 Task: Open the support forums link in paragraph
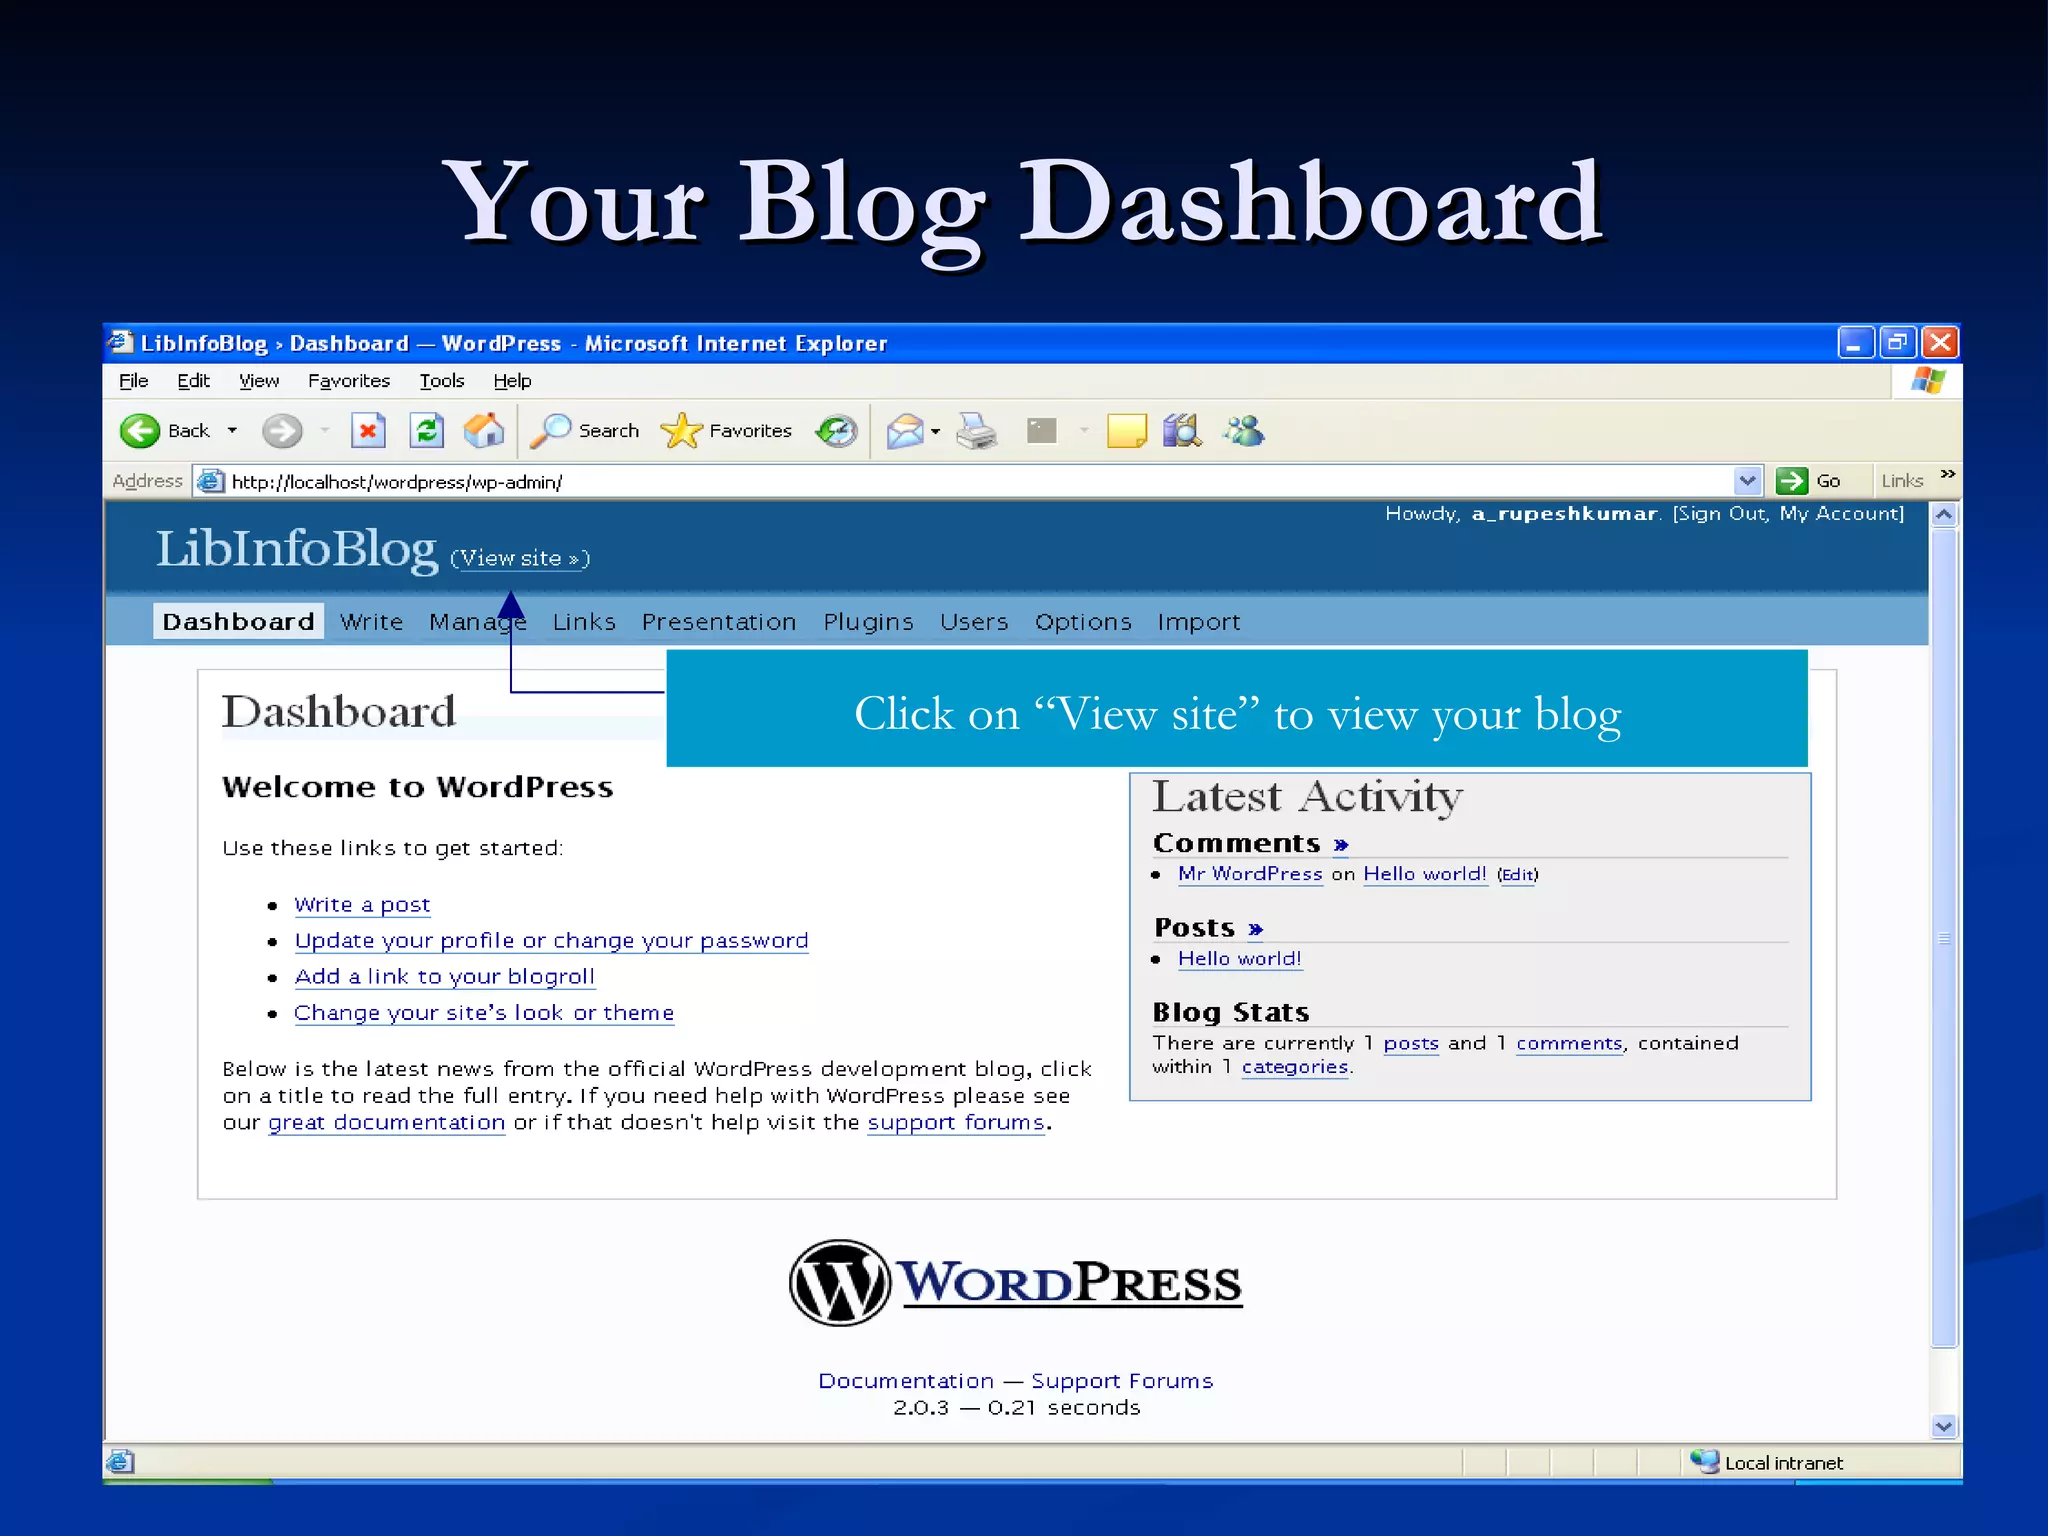(956, 1122)
